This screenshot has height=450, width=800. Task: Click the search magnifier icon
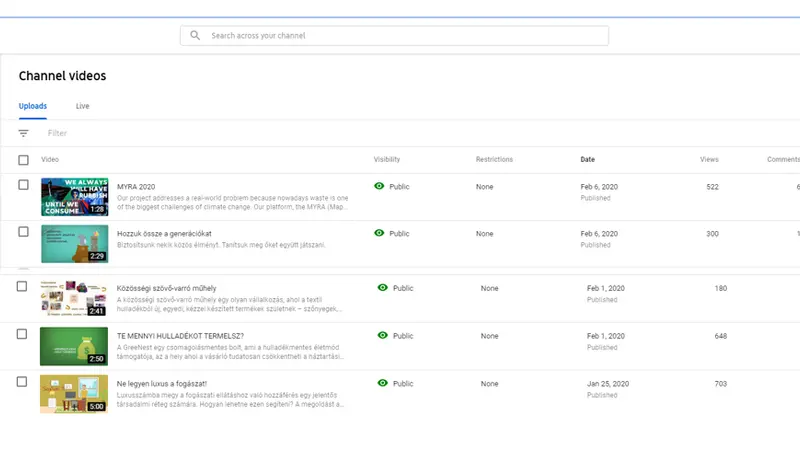click(195, 36)
